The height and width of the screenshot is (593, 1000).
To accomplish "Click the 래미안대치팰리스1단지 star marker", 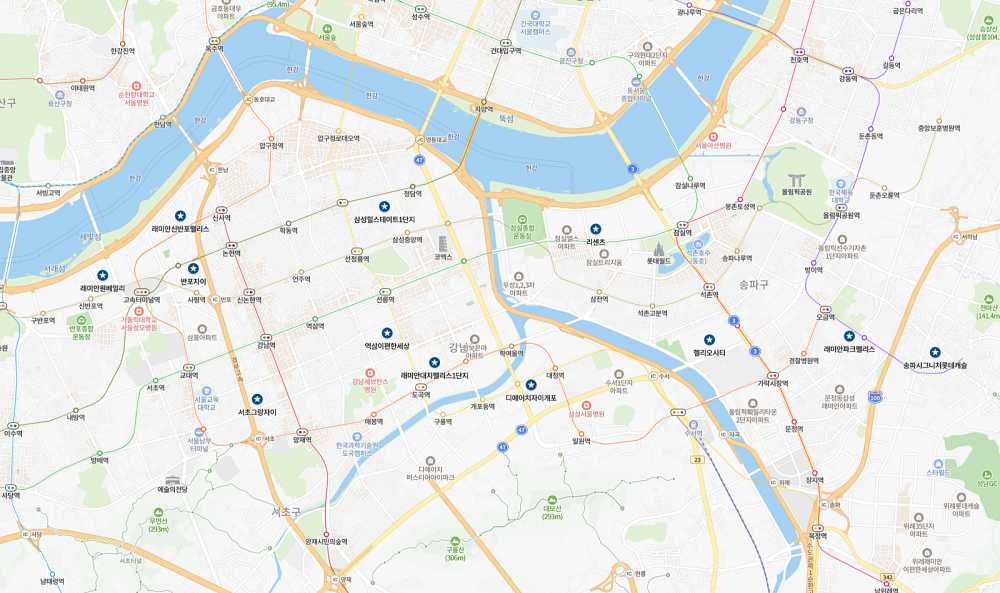I will pyautogui.click(x=434, y=362).
